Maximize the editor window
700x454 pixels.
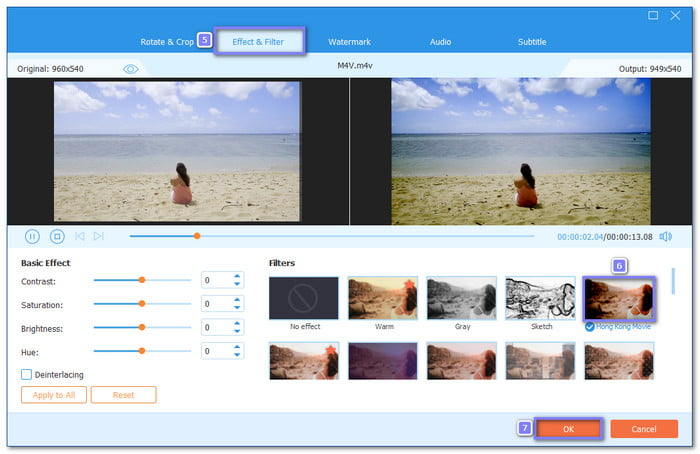tap(653, 16)
